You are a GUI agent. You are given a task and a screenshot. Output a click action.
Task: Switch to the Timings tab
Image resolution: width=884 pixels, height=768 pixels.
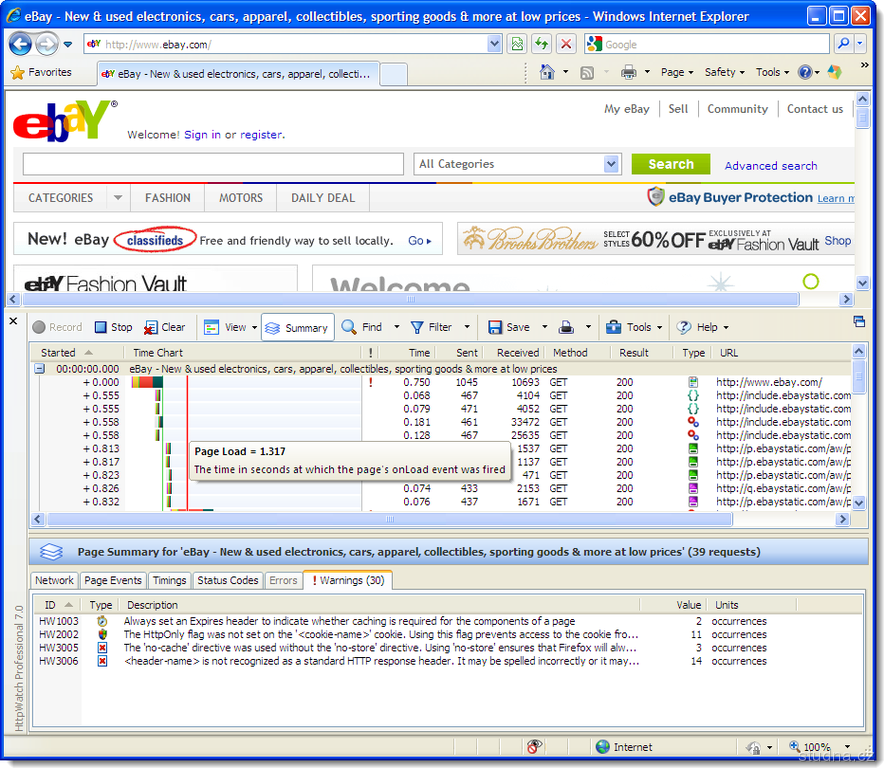click(169, 580)
